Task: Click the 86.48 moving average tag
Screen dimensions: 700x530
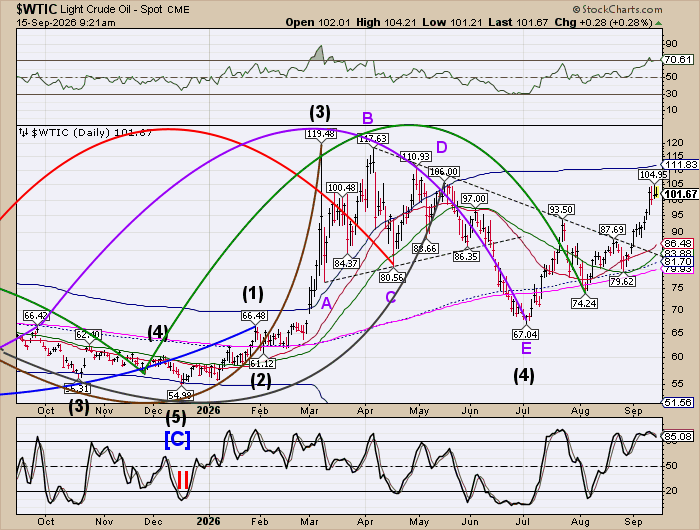Action: [678, 243]
